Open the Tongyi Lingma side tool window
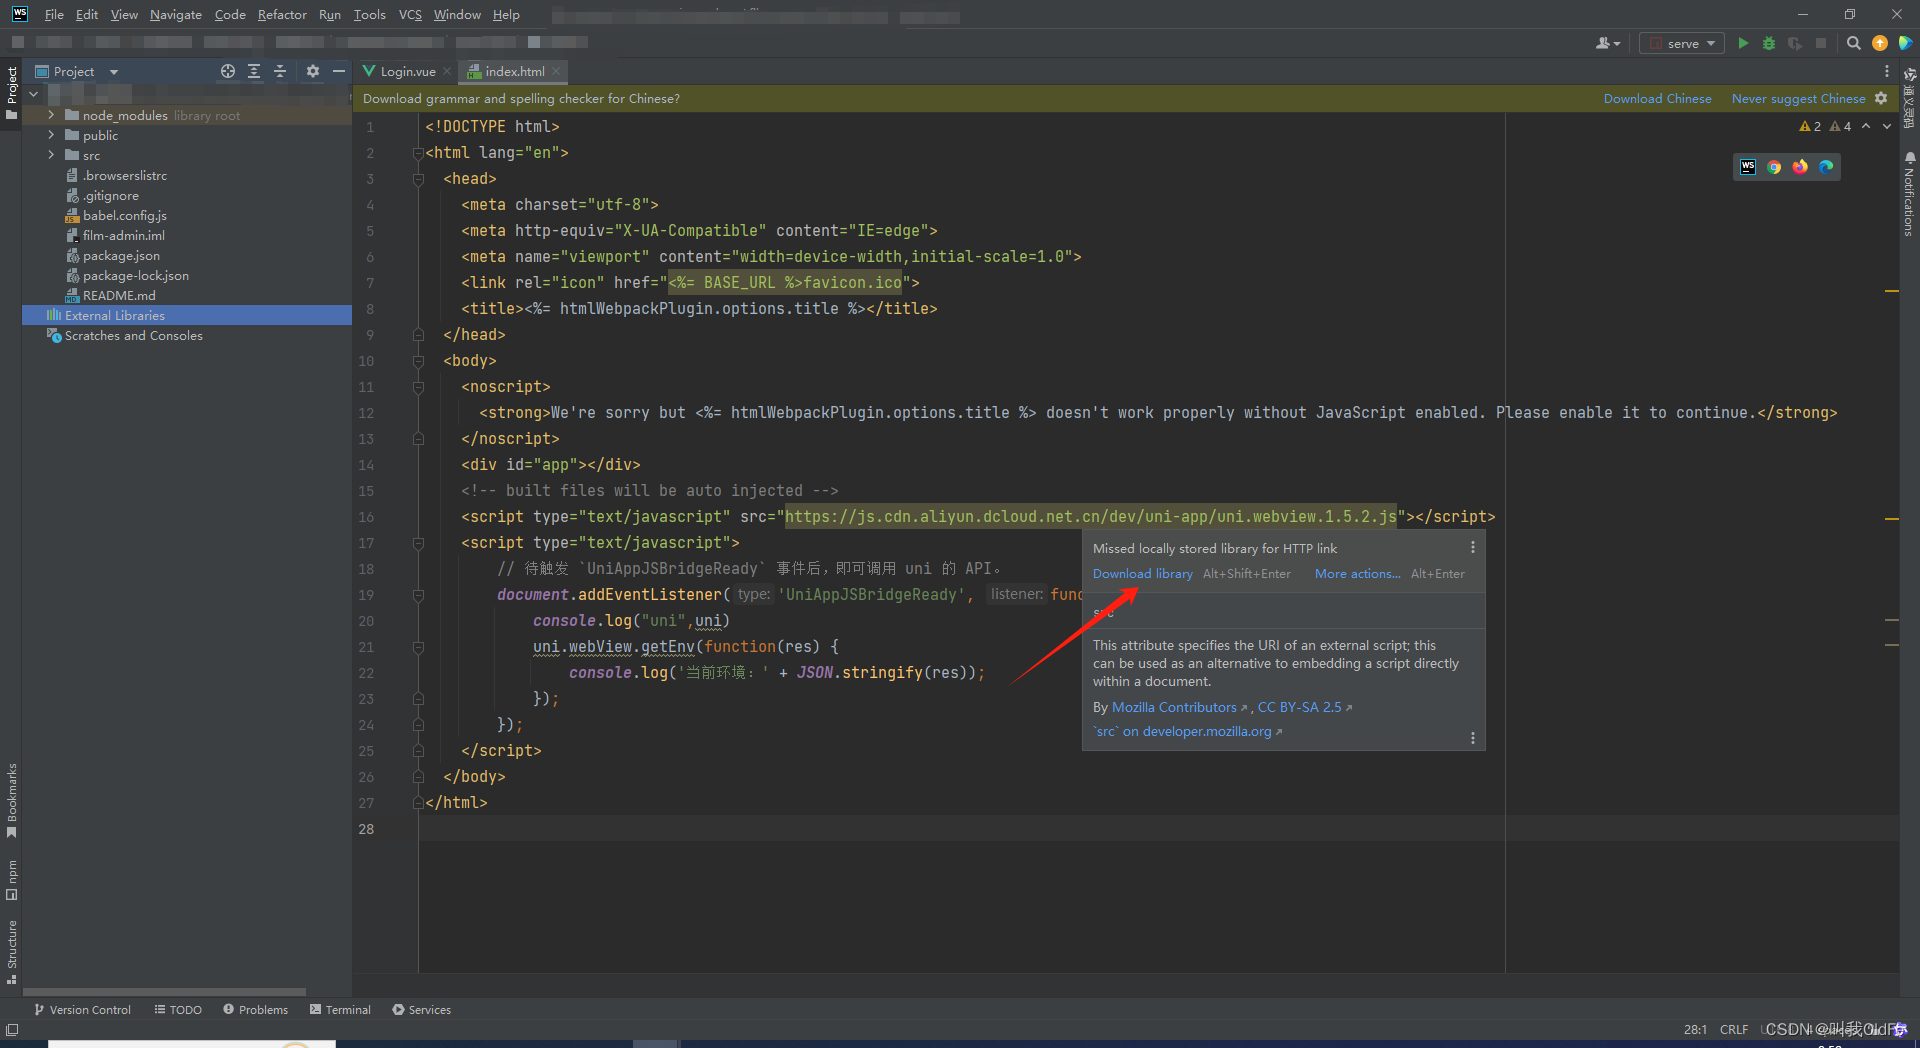 [x=1909, y=98]
